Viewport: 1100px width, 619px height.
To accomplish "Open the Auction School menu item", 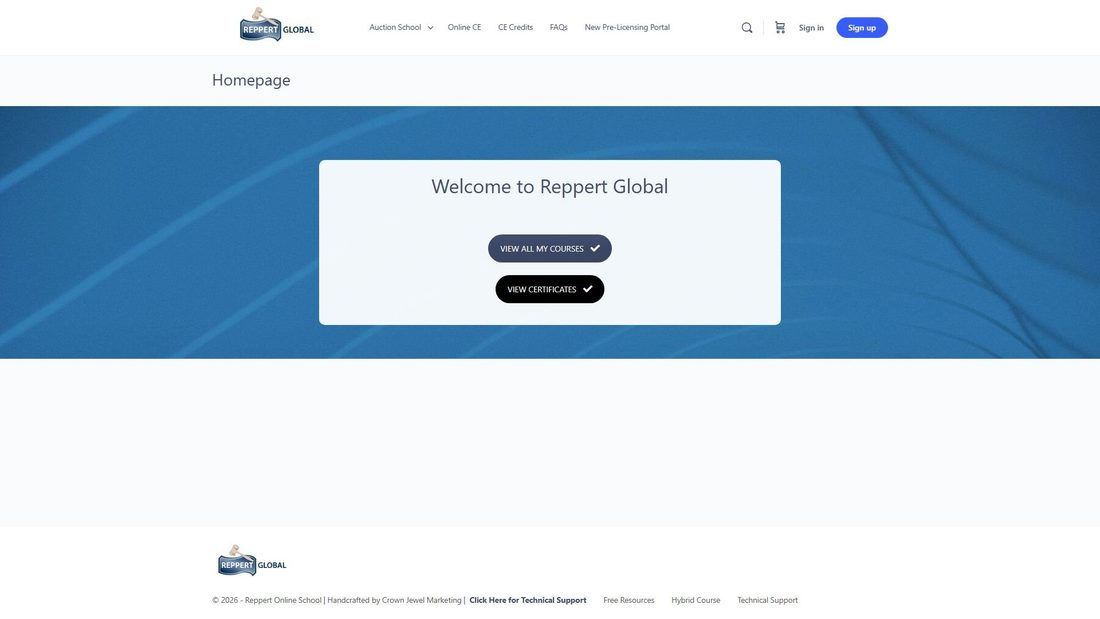I will (395, 27).
